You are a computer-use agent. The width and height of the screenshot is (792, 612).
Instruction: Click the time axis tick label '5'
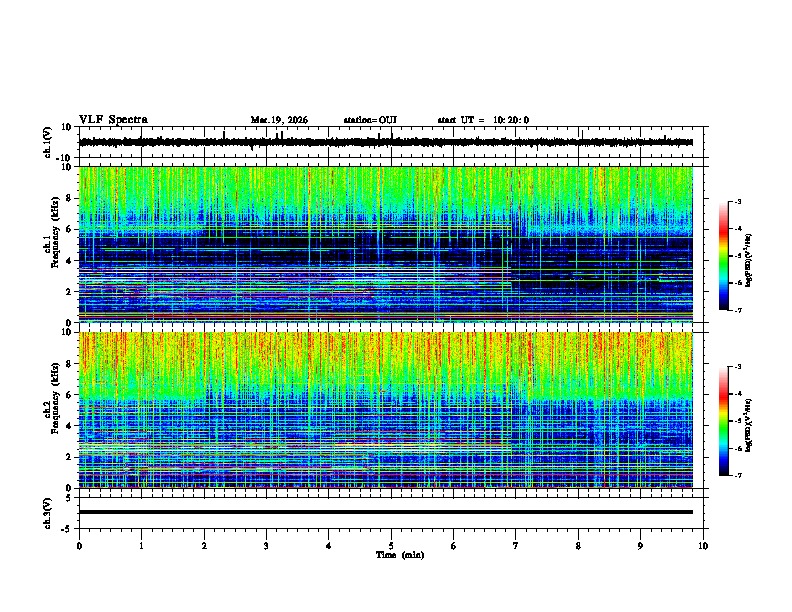(x=391, y=546)
